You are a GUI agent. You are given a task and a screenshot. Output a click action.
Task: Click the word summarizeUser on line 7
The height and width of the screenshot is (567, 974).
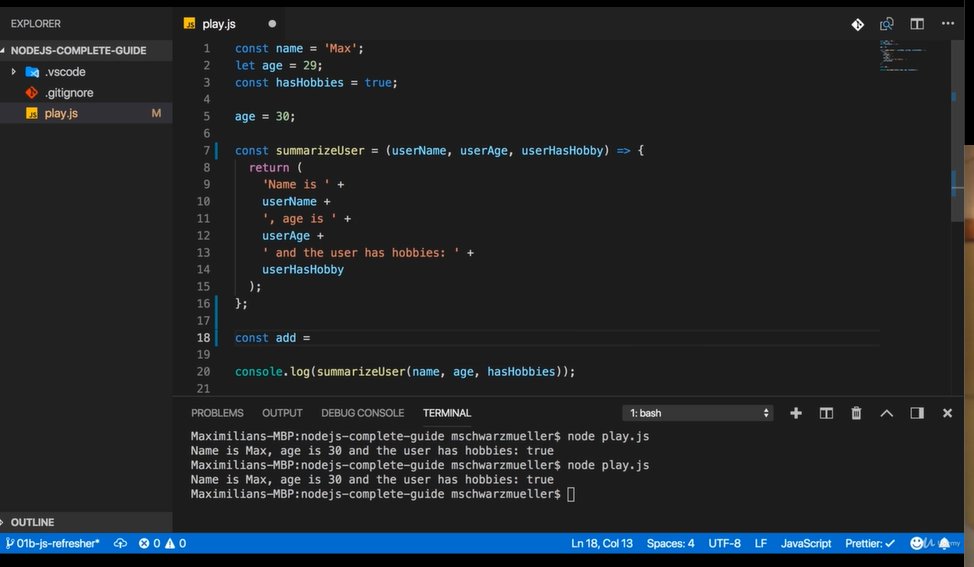pos(320,150)
